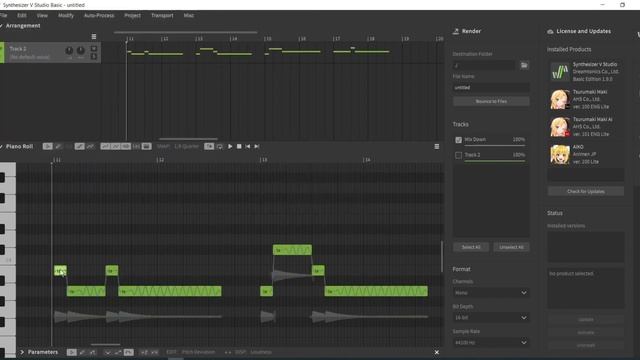Click measure 12 marker in Piano Roll ruler
The image size is (640, 360).
(x=160, y=160)
